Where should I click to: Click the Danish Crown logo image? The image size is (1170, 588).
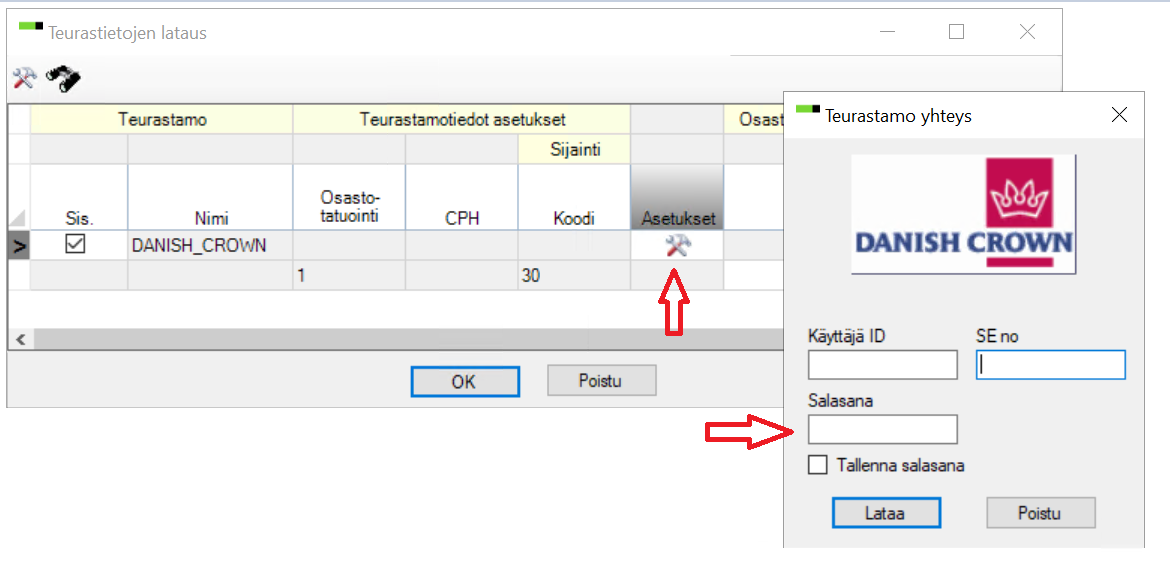tap(963, 213)
